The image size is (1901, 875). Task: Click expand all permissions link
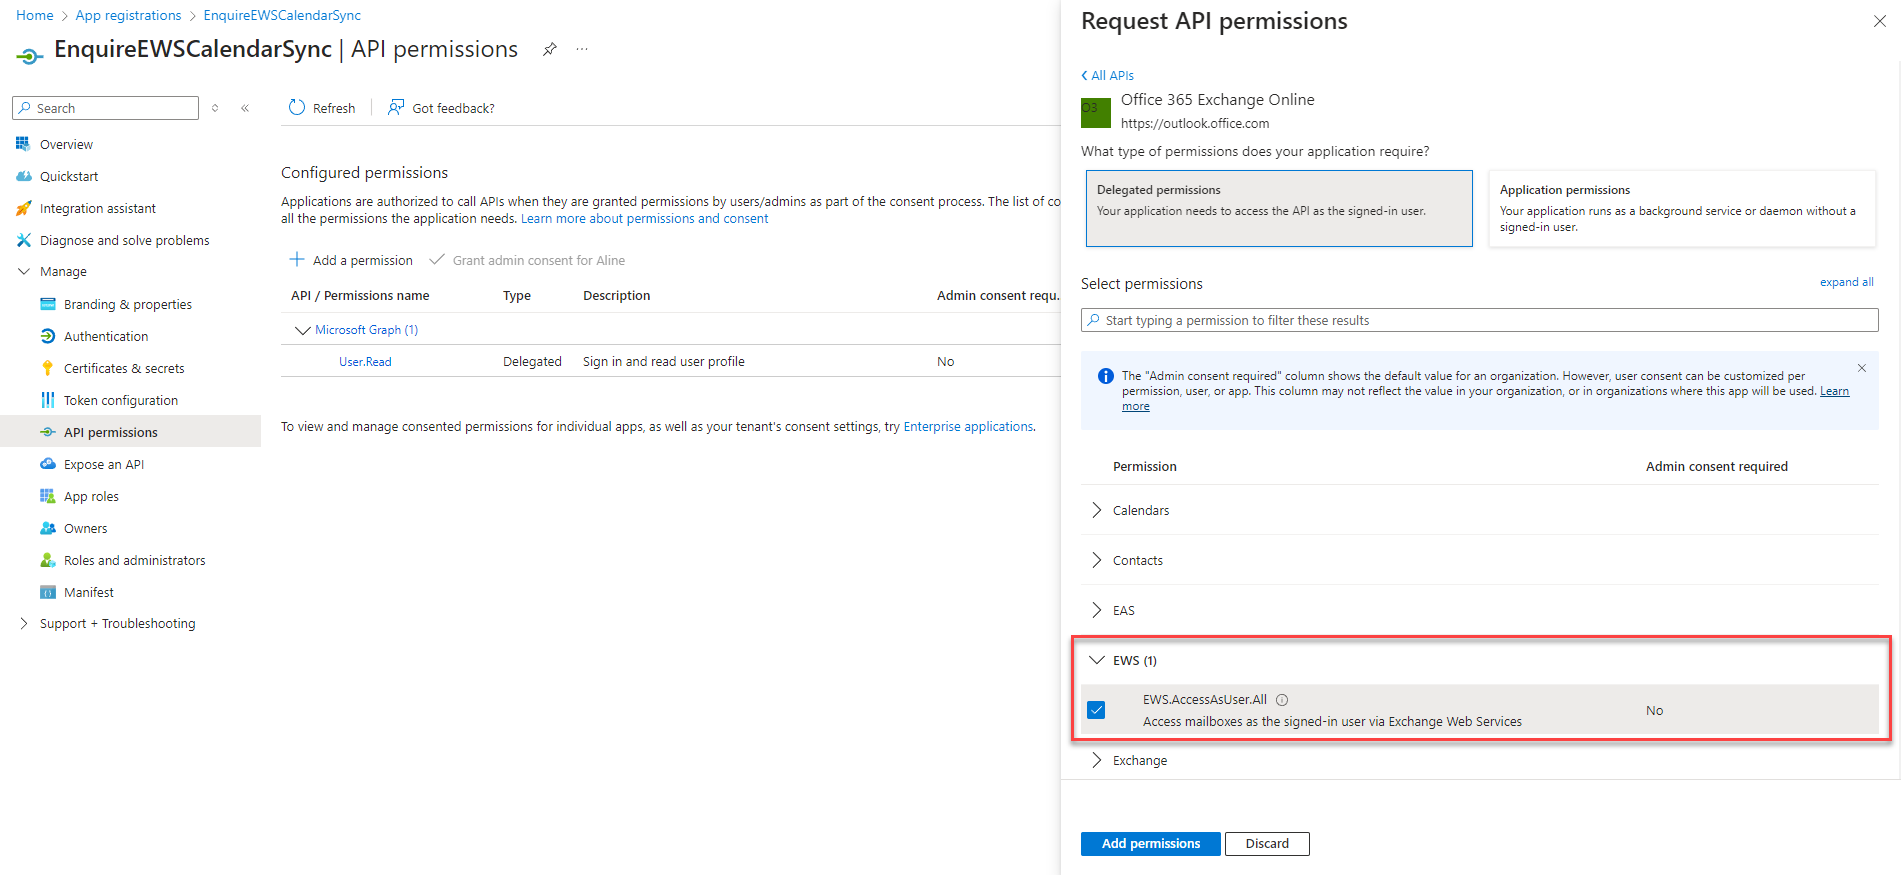[1846, 282]
